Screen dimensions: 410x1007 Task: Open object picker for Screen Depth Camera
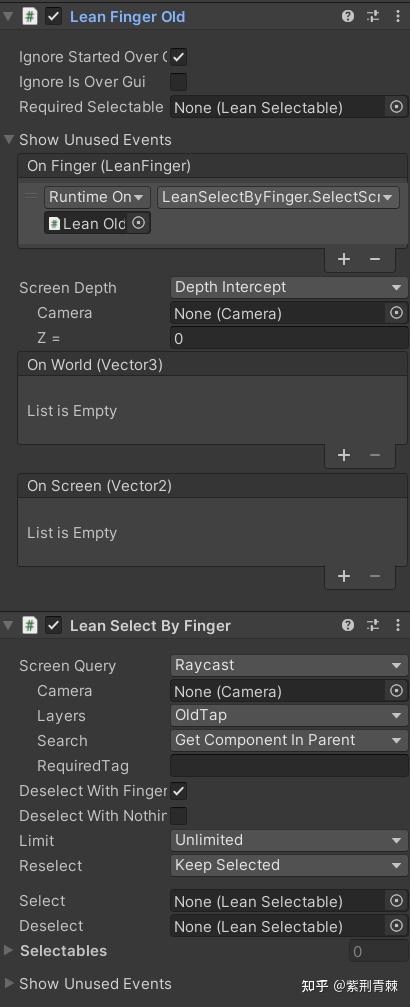(397, 313)
